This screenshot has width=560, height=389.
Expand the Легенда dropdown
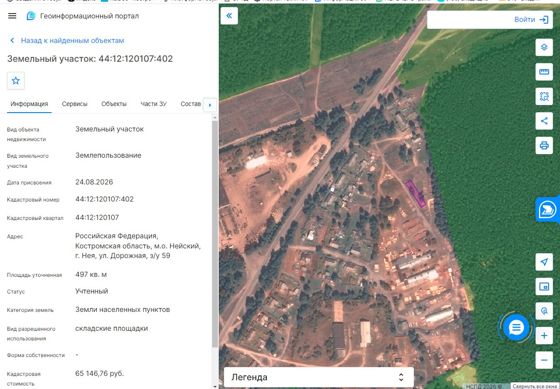319,377
